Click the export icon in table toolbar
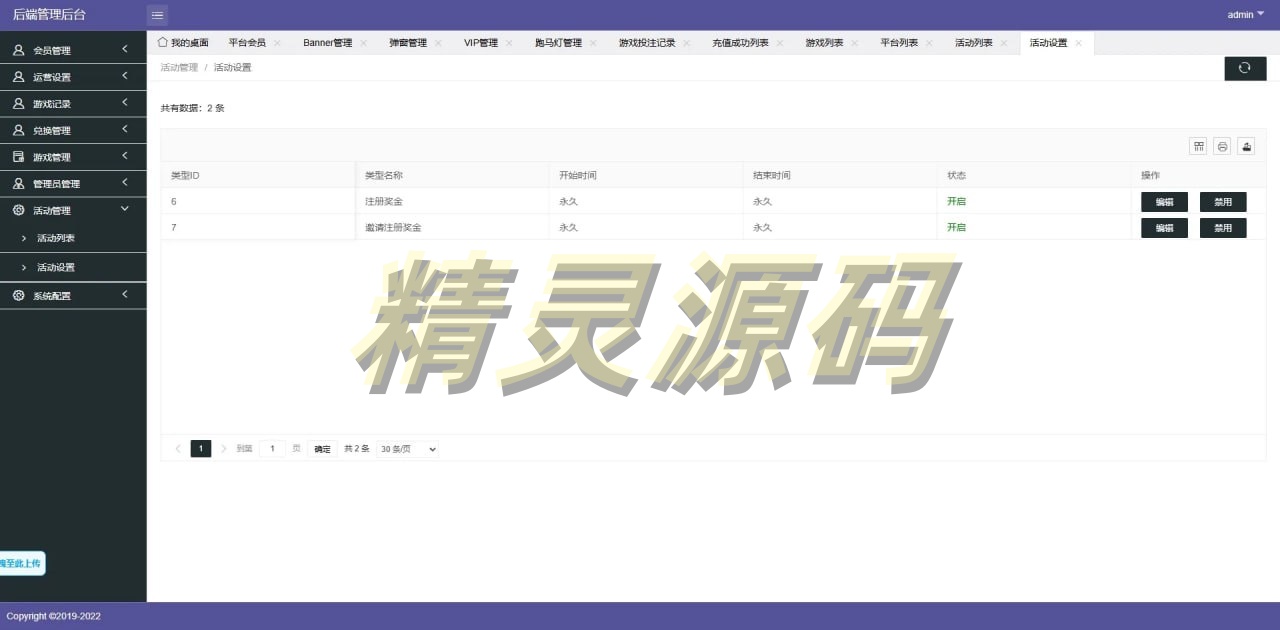Image resolution: width=1280 pixels, height=630 pixels. coord(1246,146)
